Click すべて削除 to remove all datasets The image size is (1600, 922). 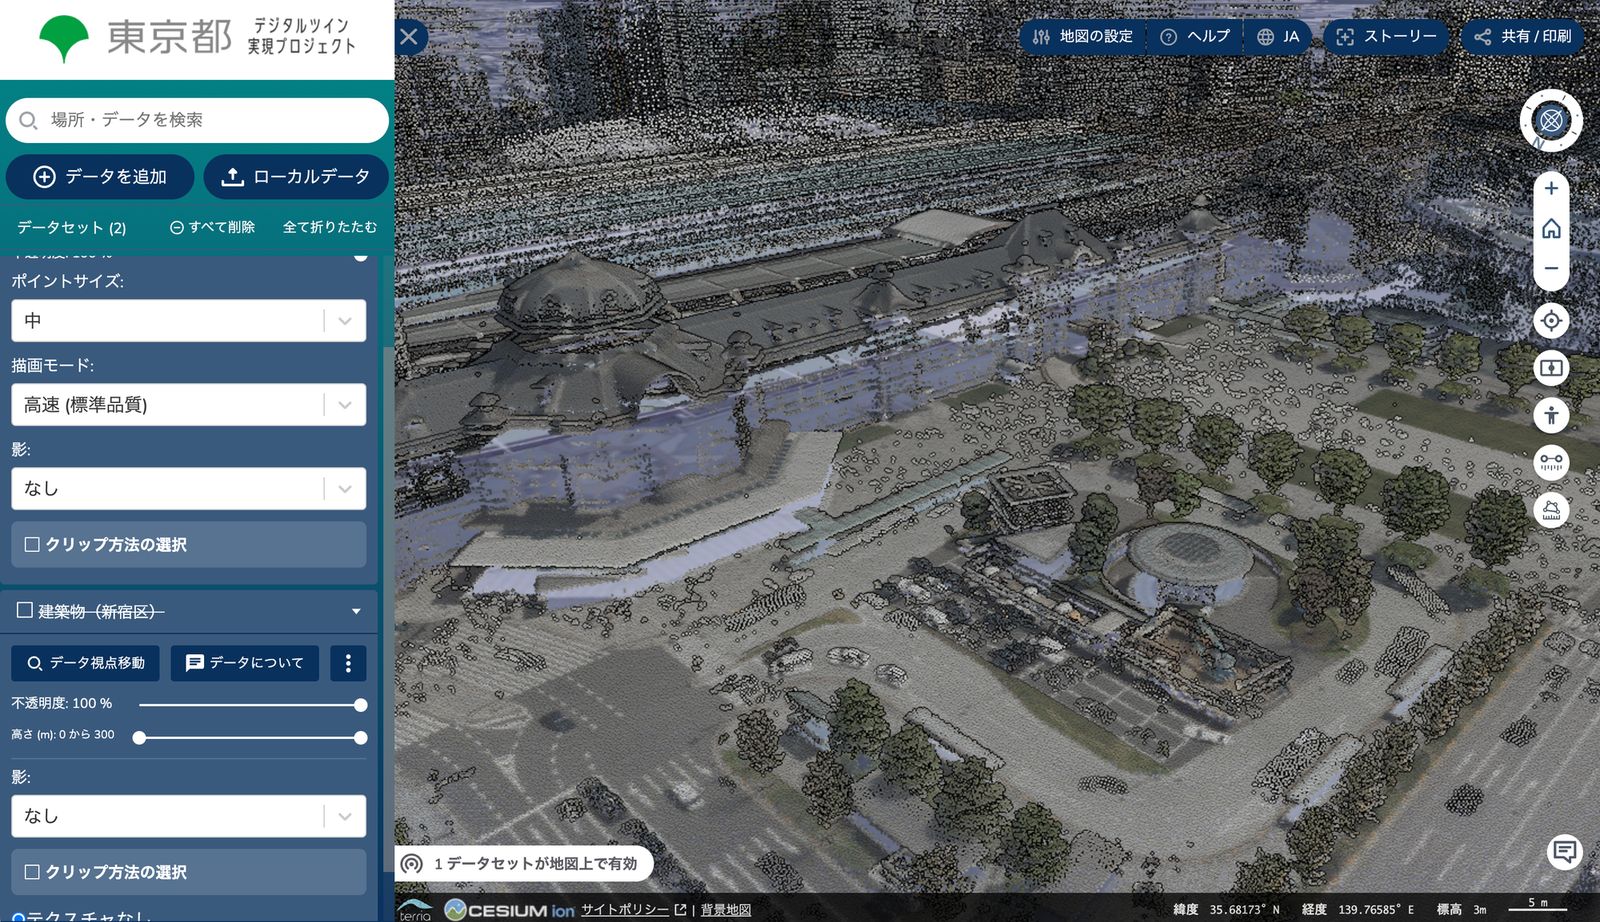click(212, 227)
